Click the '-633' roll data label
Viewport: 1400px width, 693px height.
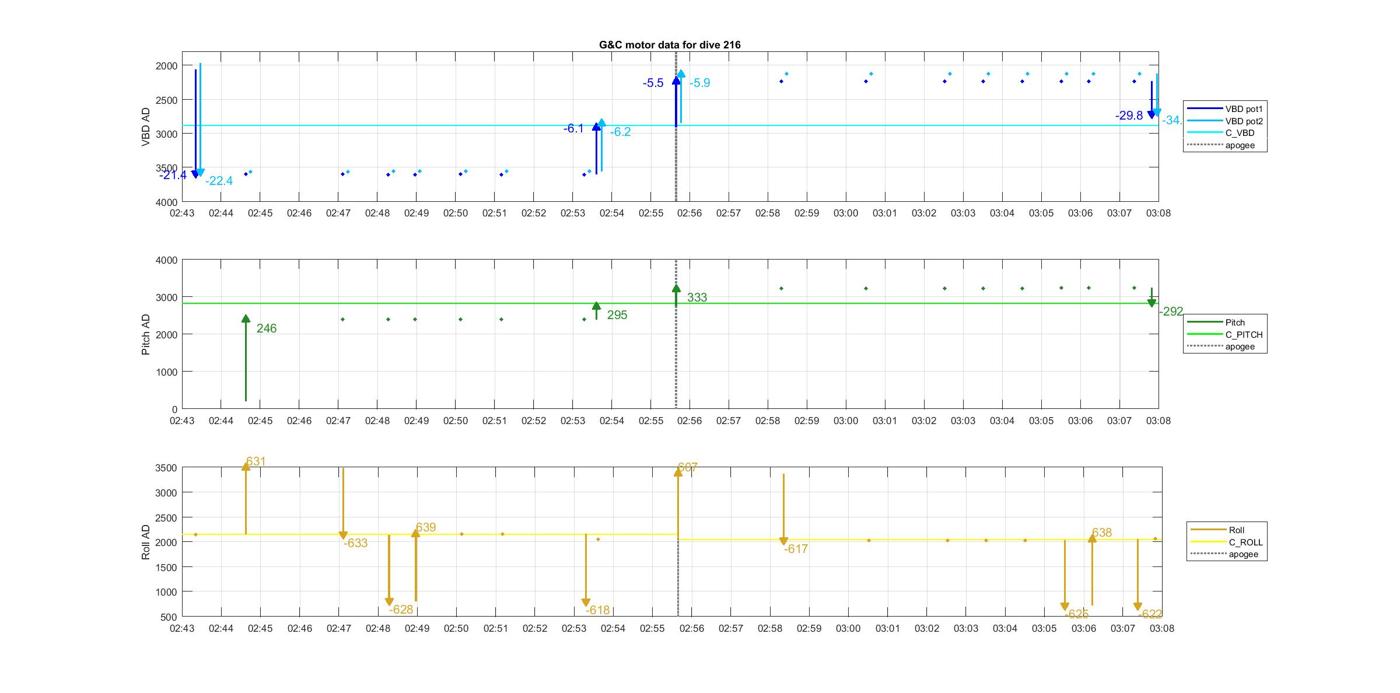pos(355,543)
